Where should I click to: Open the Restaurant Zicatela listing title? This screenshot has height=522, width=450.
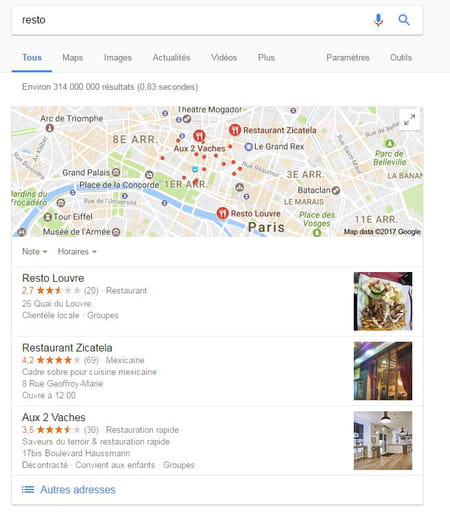pos(67,348)
